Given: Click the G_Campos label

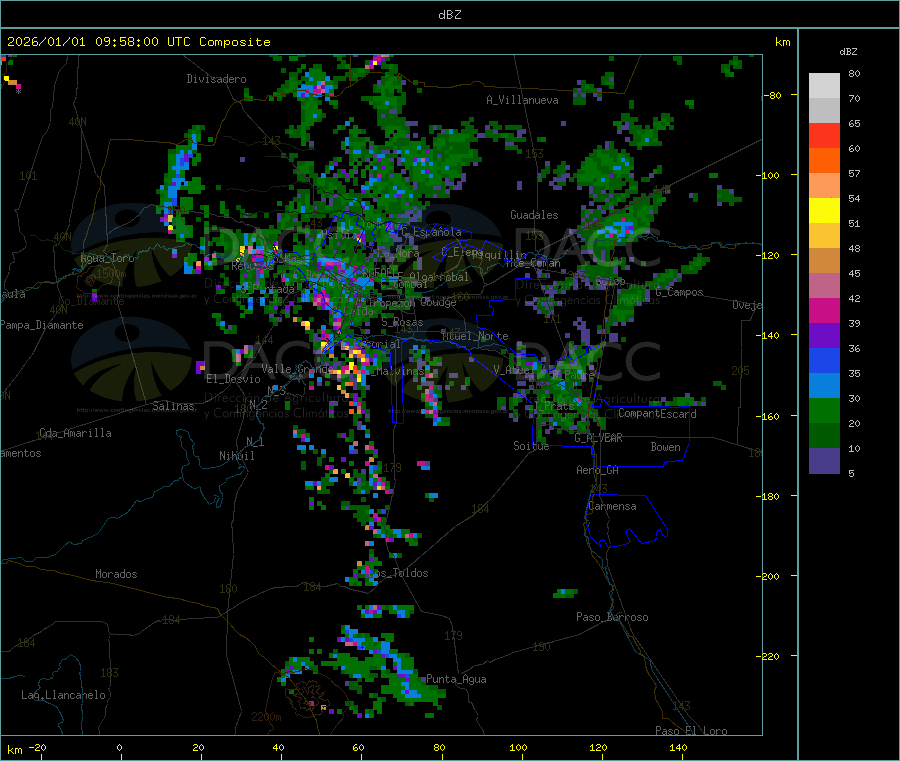Looking at the screenshot, I should [679, 292].
